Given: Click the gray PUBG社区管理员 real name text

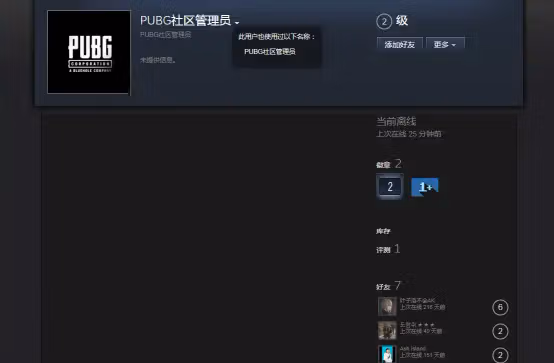Looking at the screenshot, I should tap(166, 35).
